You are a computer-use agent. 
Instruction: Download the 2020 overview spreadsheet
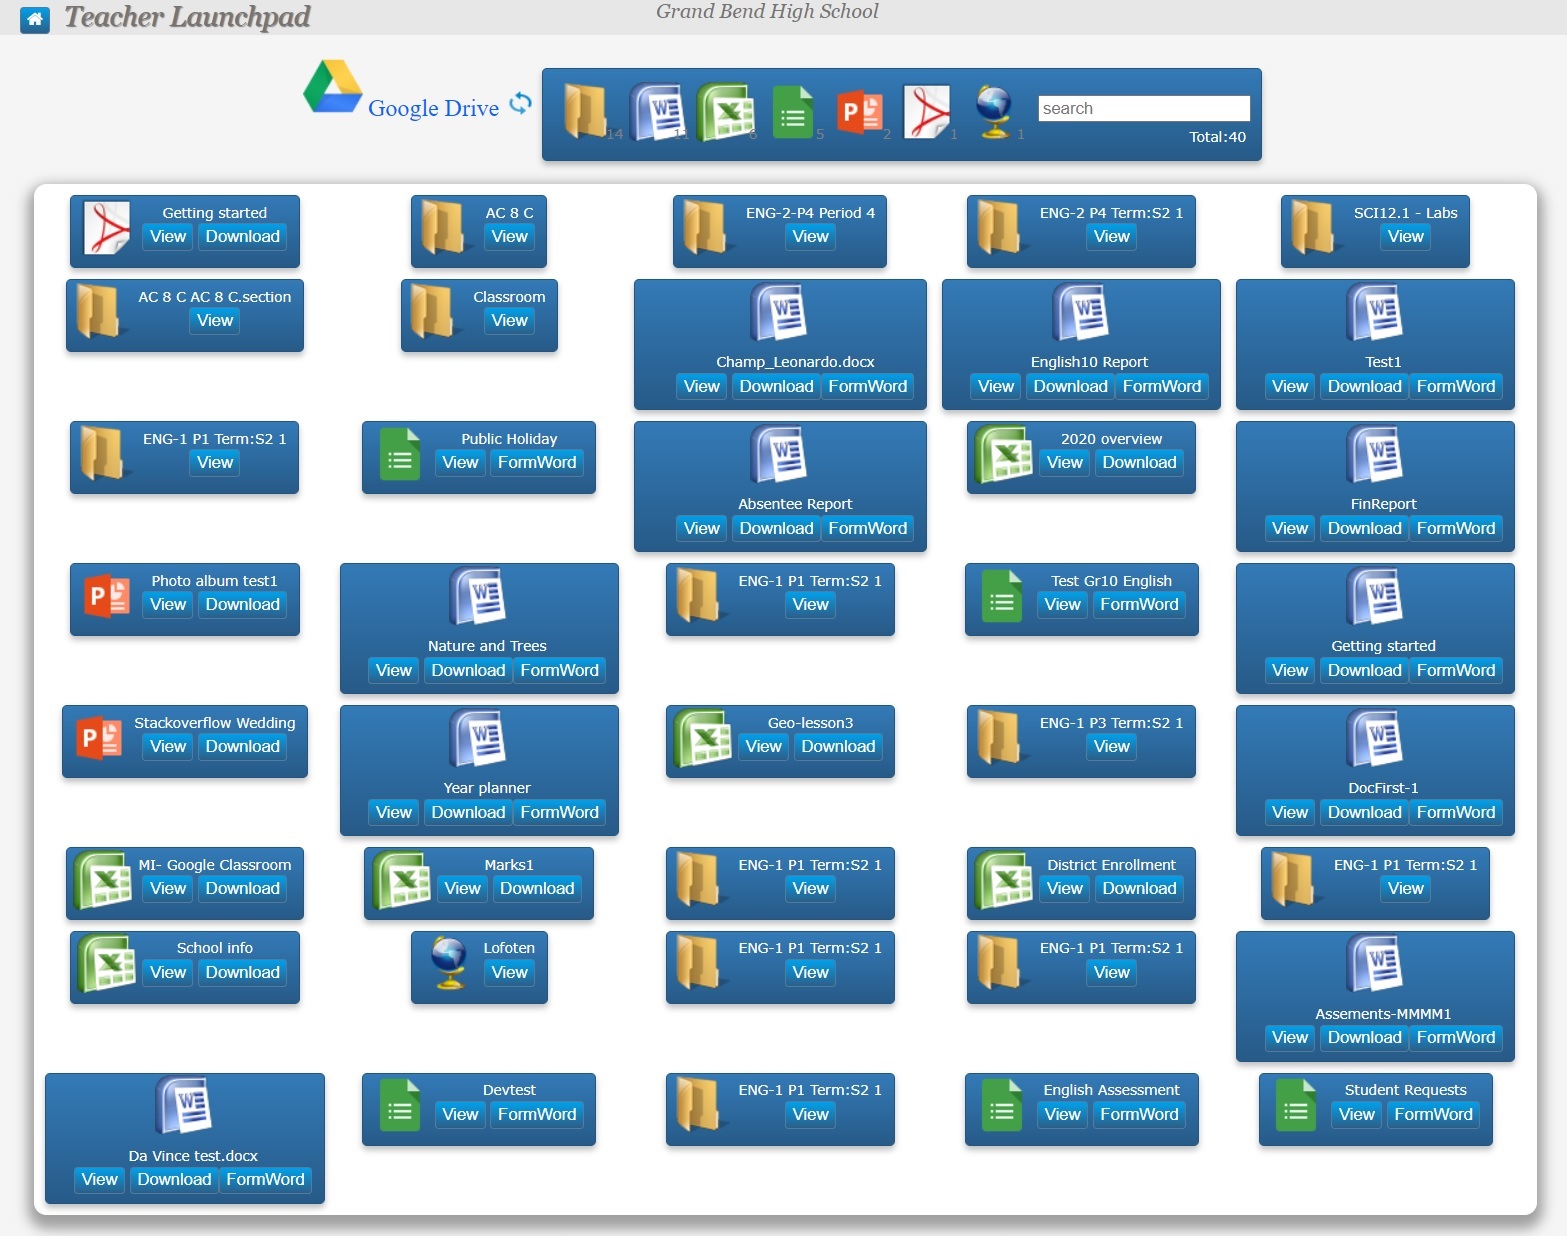[x=1139, y=462]
